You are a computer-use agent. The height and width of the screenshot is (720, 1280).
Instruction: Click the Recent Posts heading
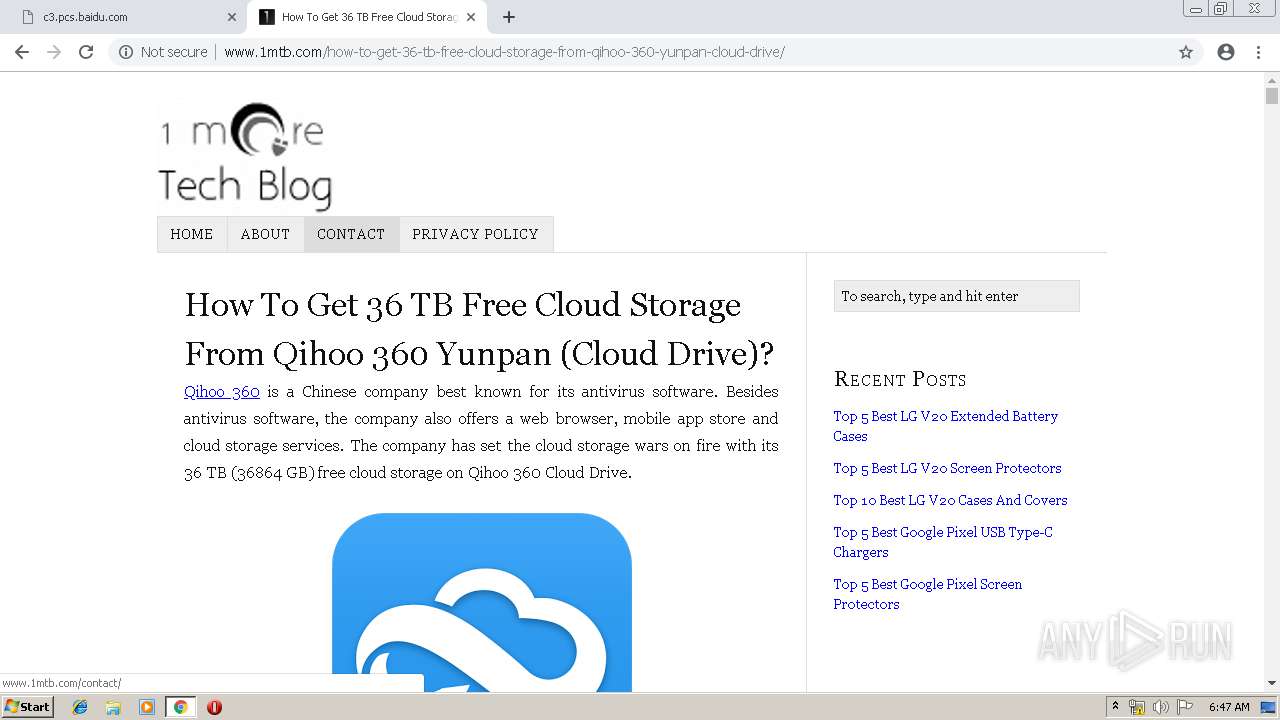click(x=900, y=379)
